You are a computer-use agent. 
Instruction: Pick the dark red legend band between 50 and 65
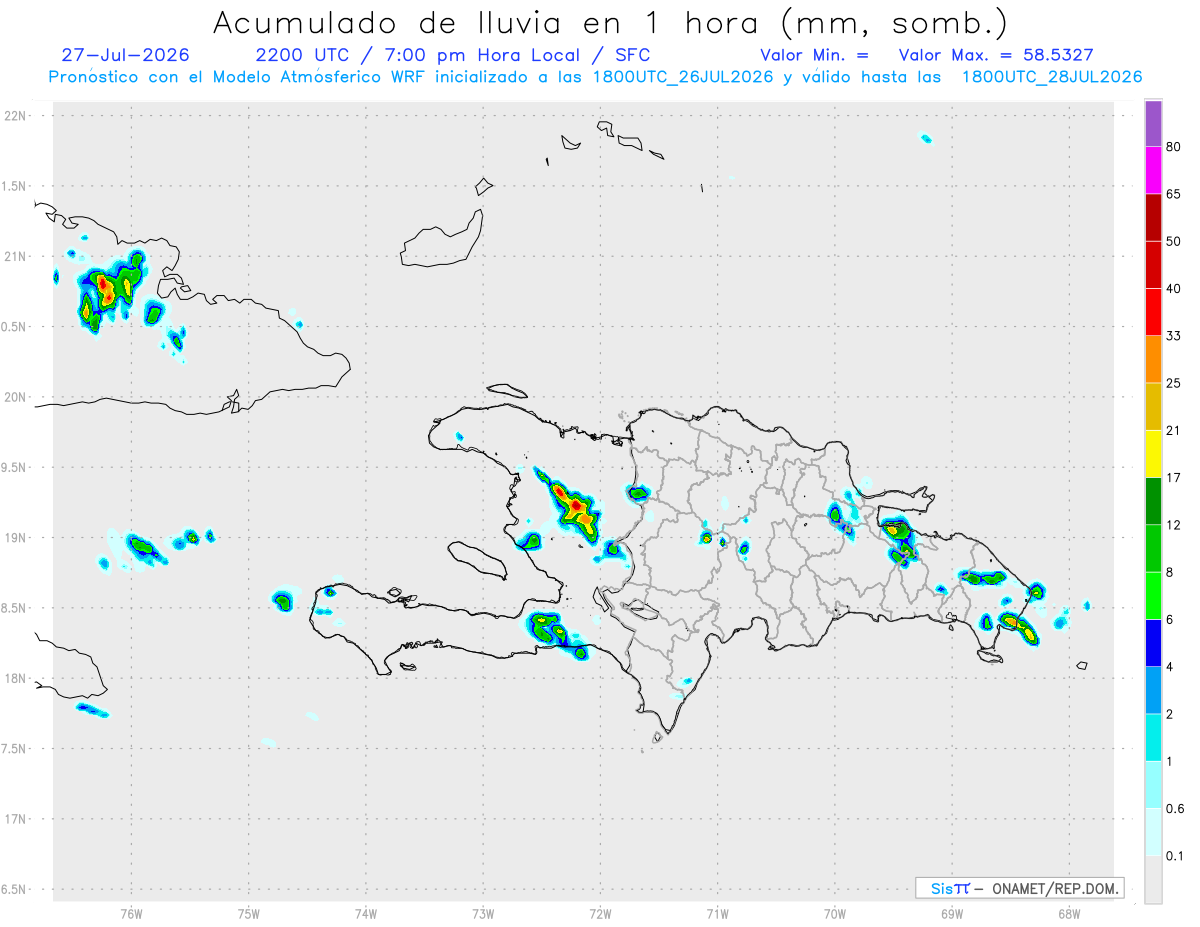tap(1153, 218)
